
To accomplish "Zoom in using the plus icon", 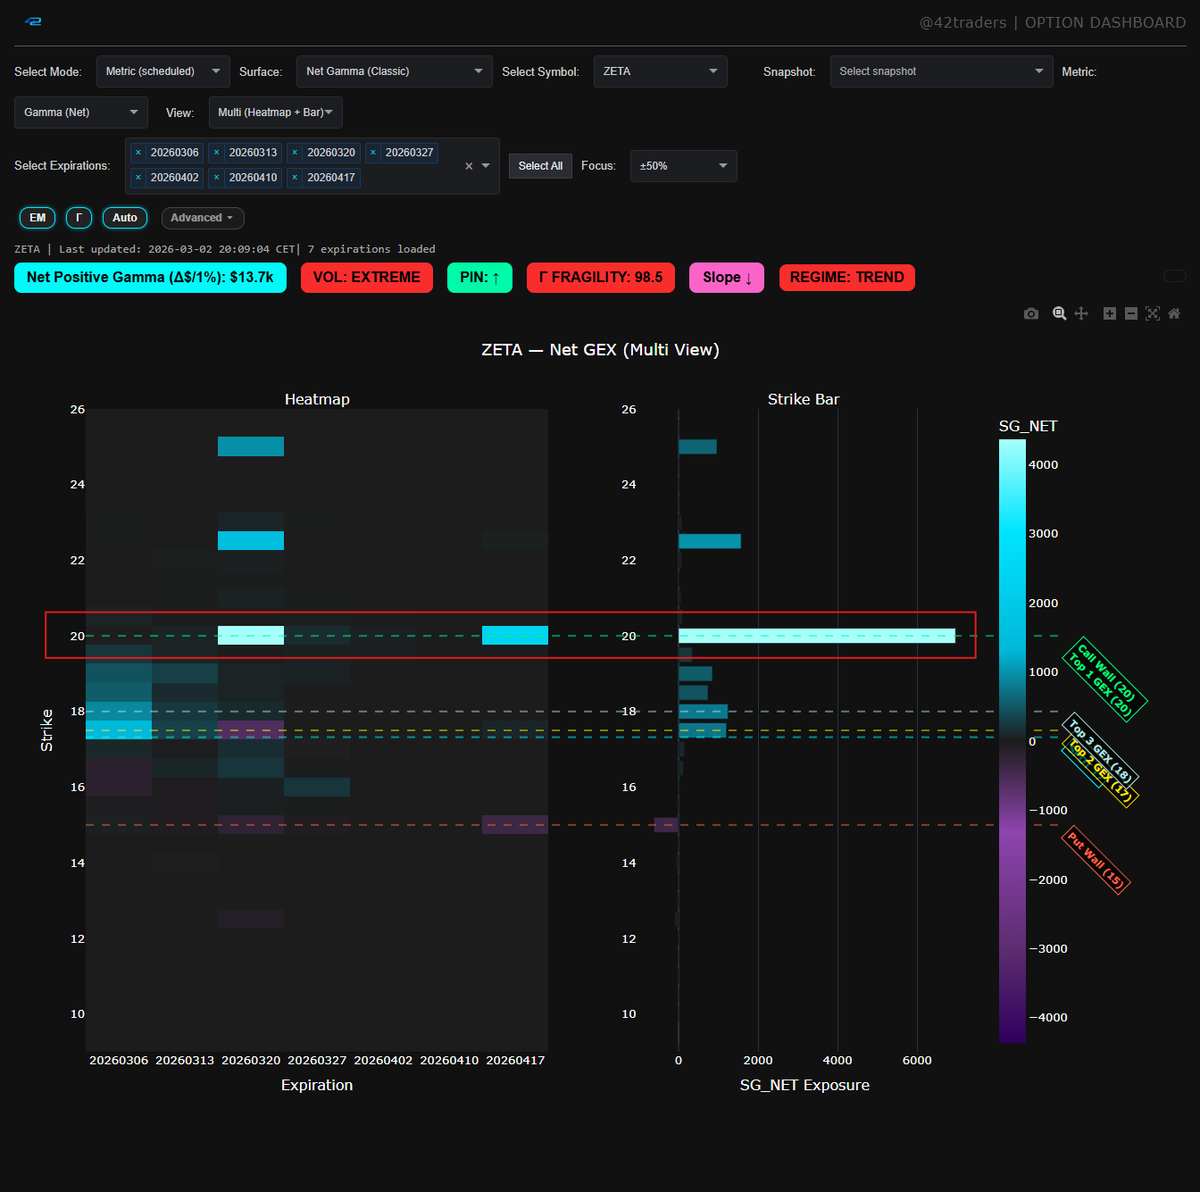I will pyautogui.click(x=1109, y=313).
